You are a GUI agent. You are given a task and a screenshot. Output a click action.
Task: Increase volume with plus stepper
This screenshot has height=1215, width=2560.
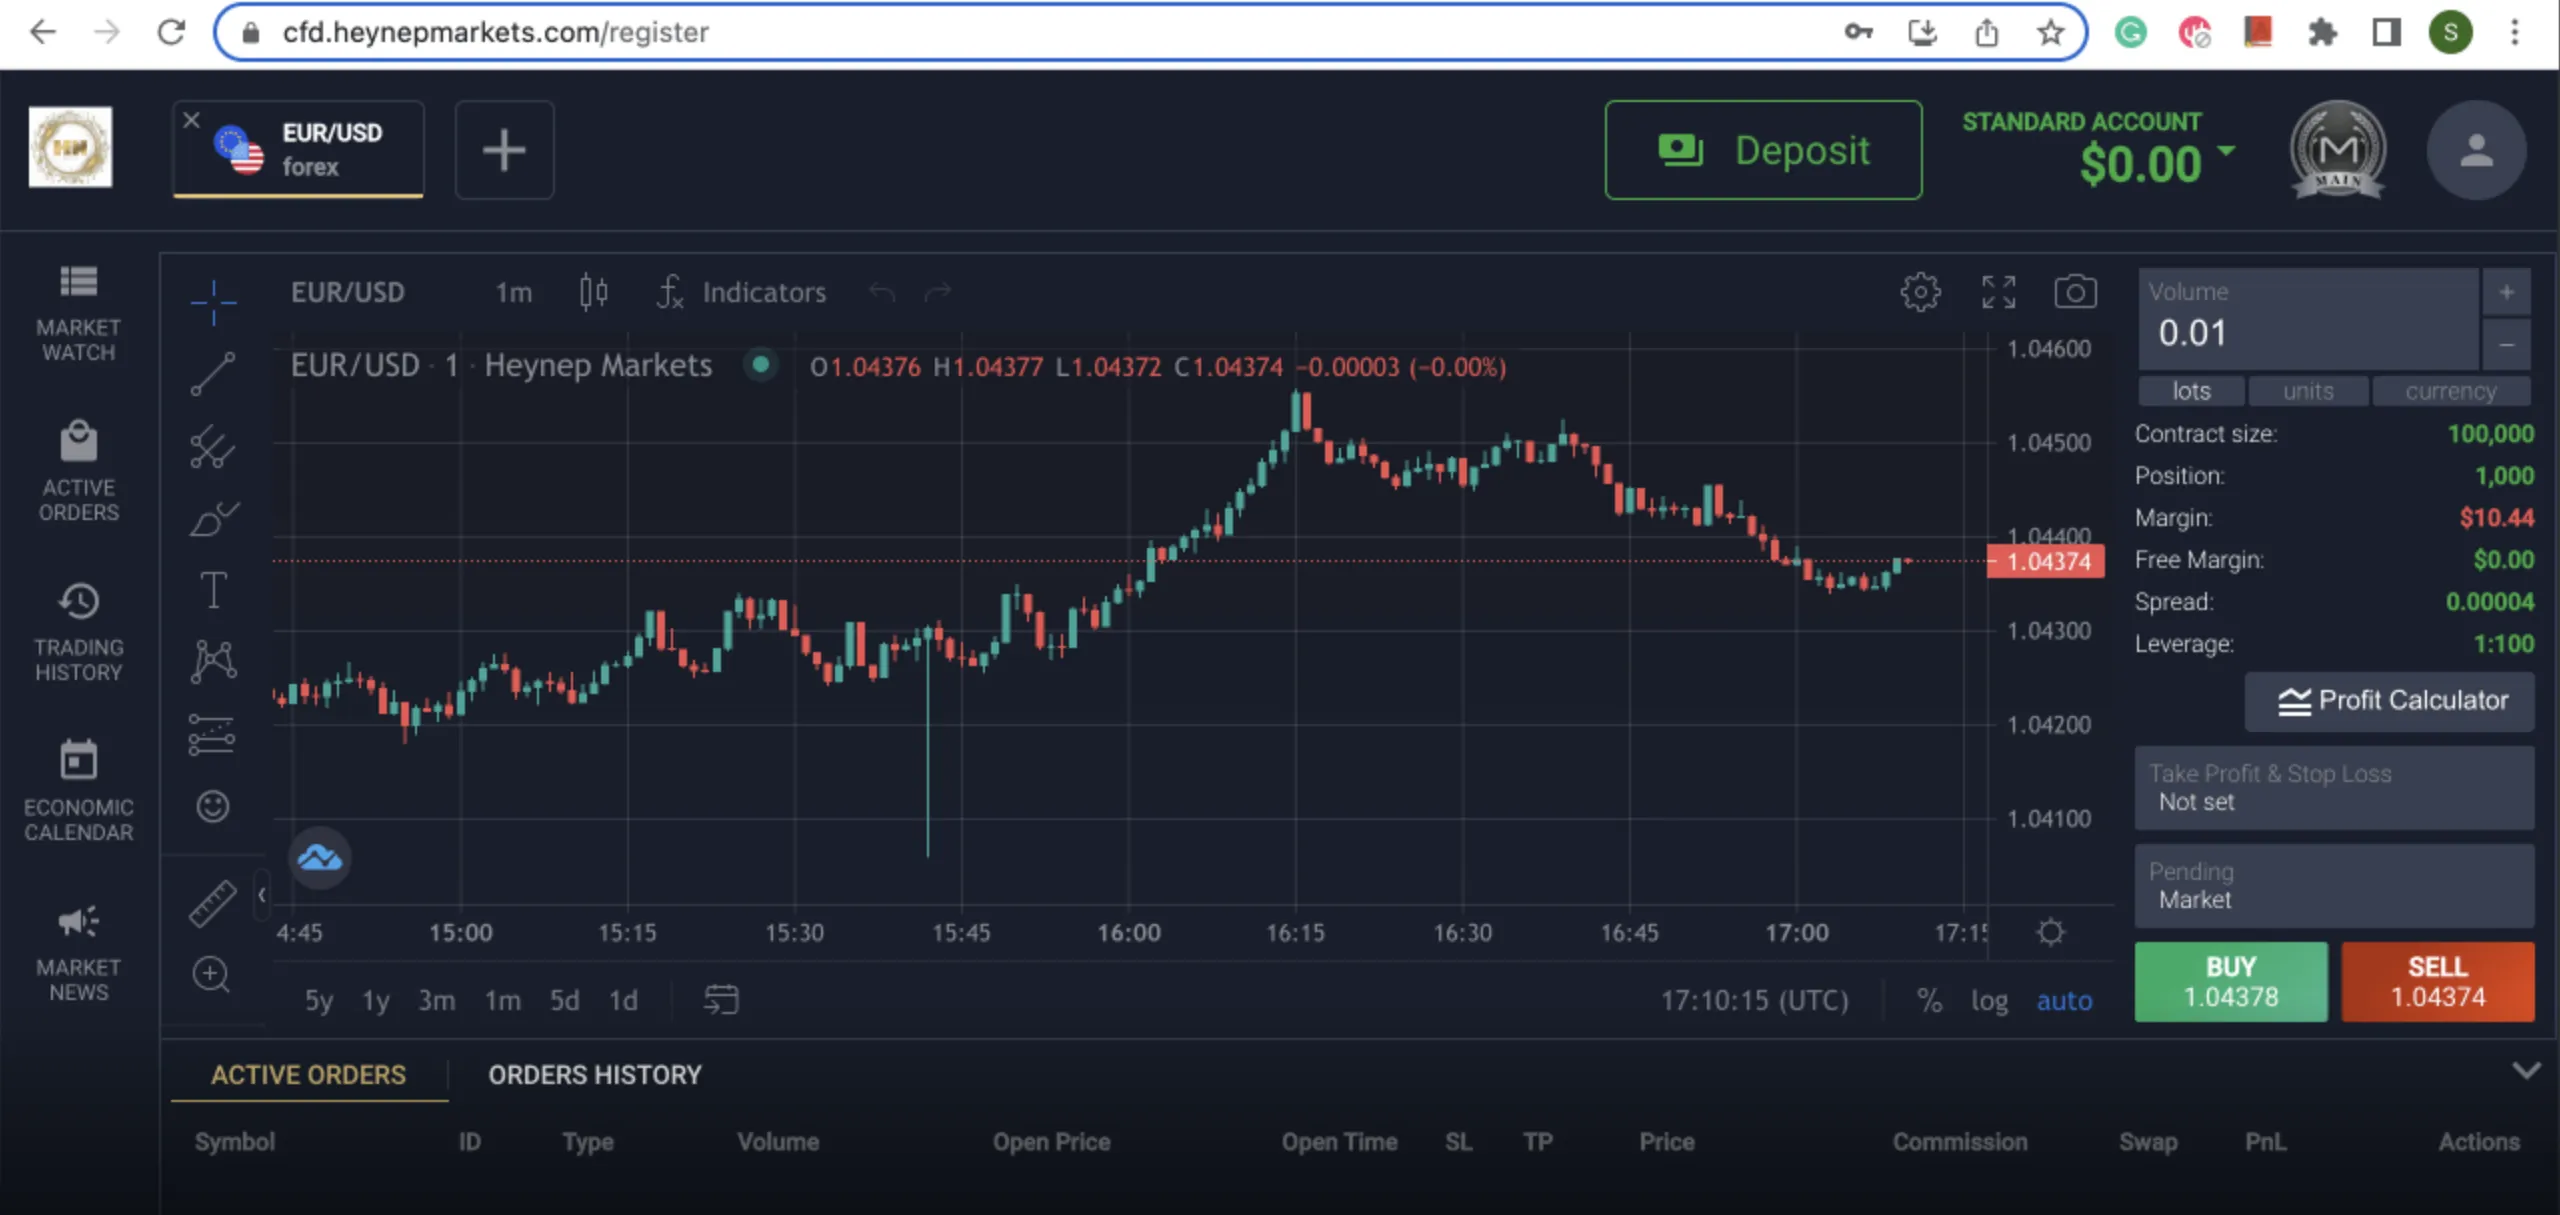(2506, 292)
